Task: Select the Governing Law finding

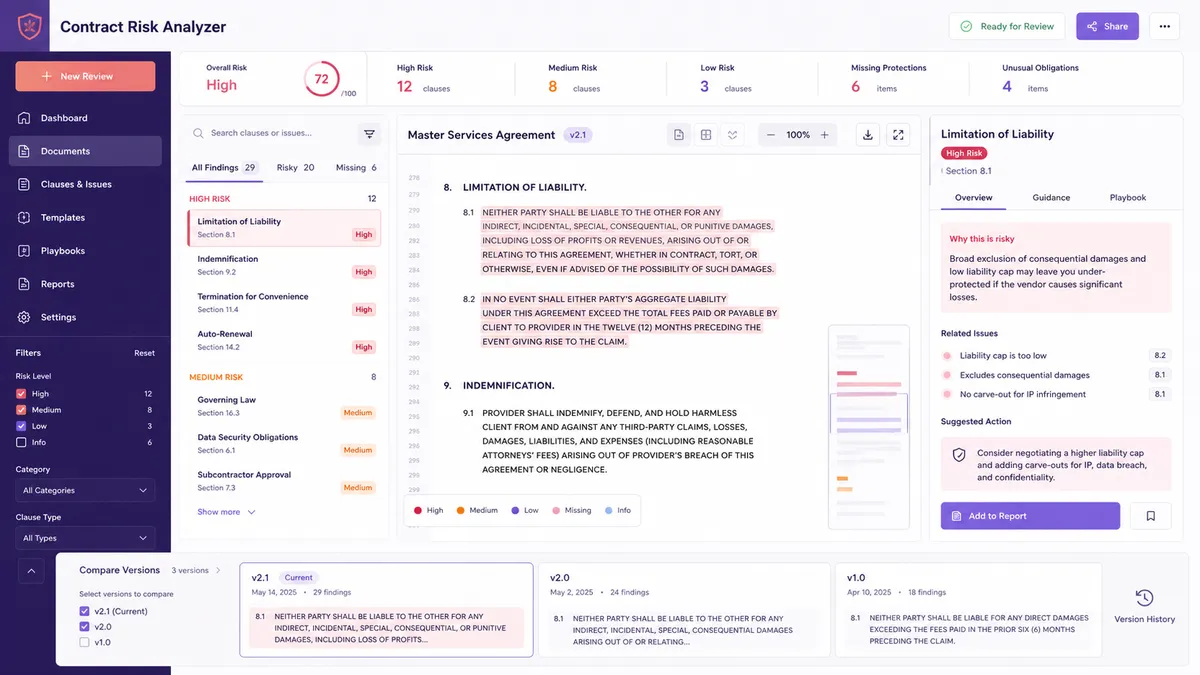Action: [284, 406]
